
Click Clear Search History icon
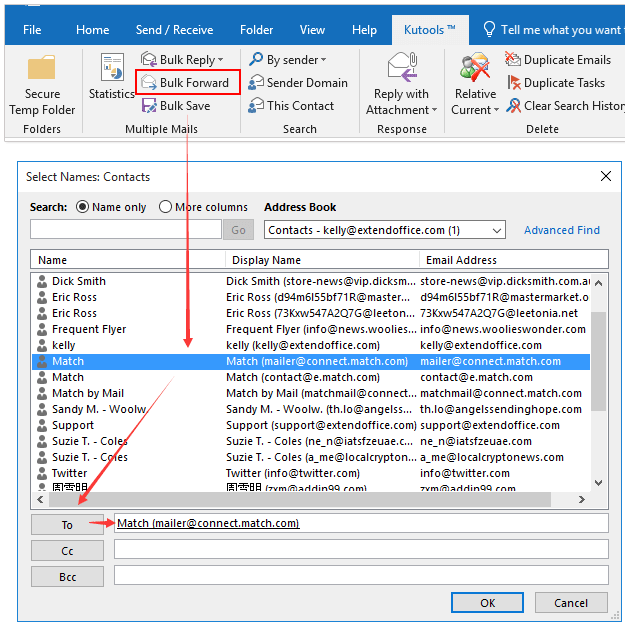(x=514, y=105)
